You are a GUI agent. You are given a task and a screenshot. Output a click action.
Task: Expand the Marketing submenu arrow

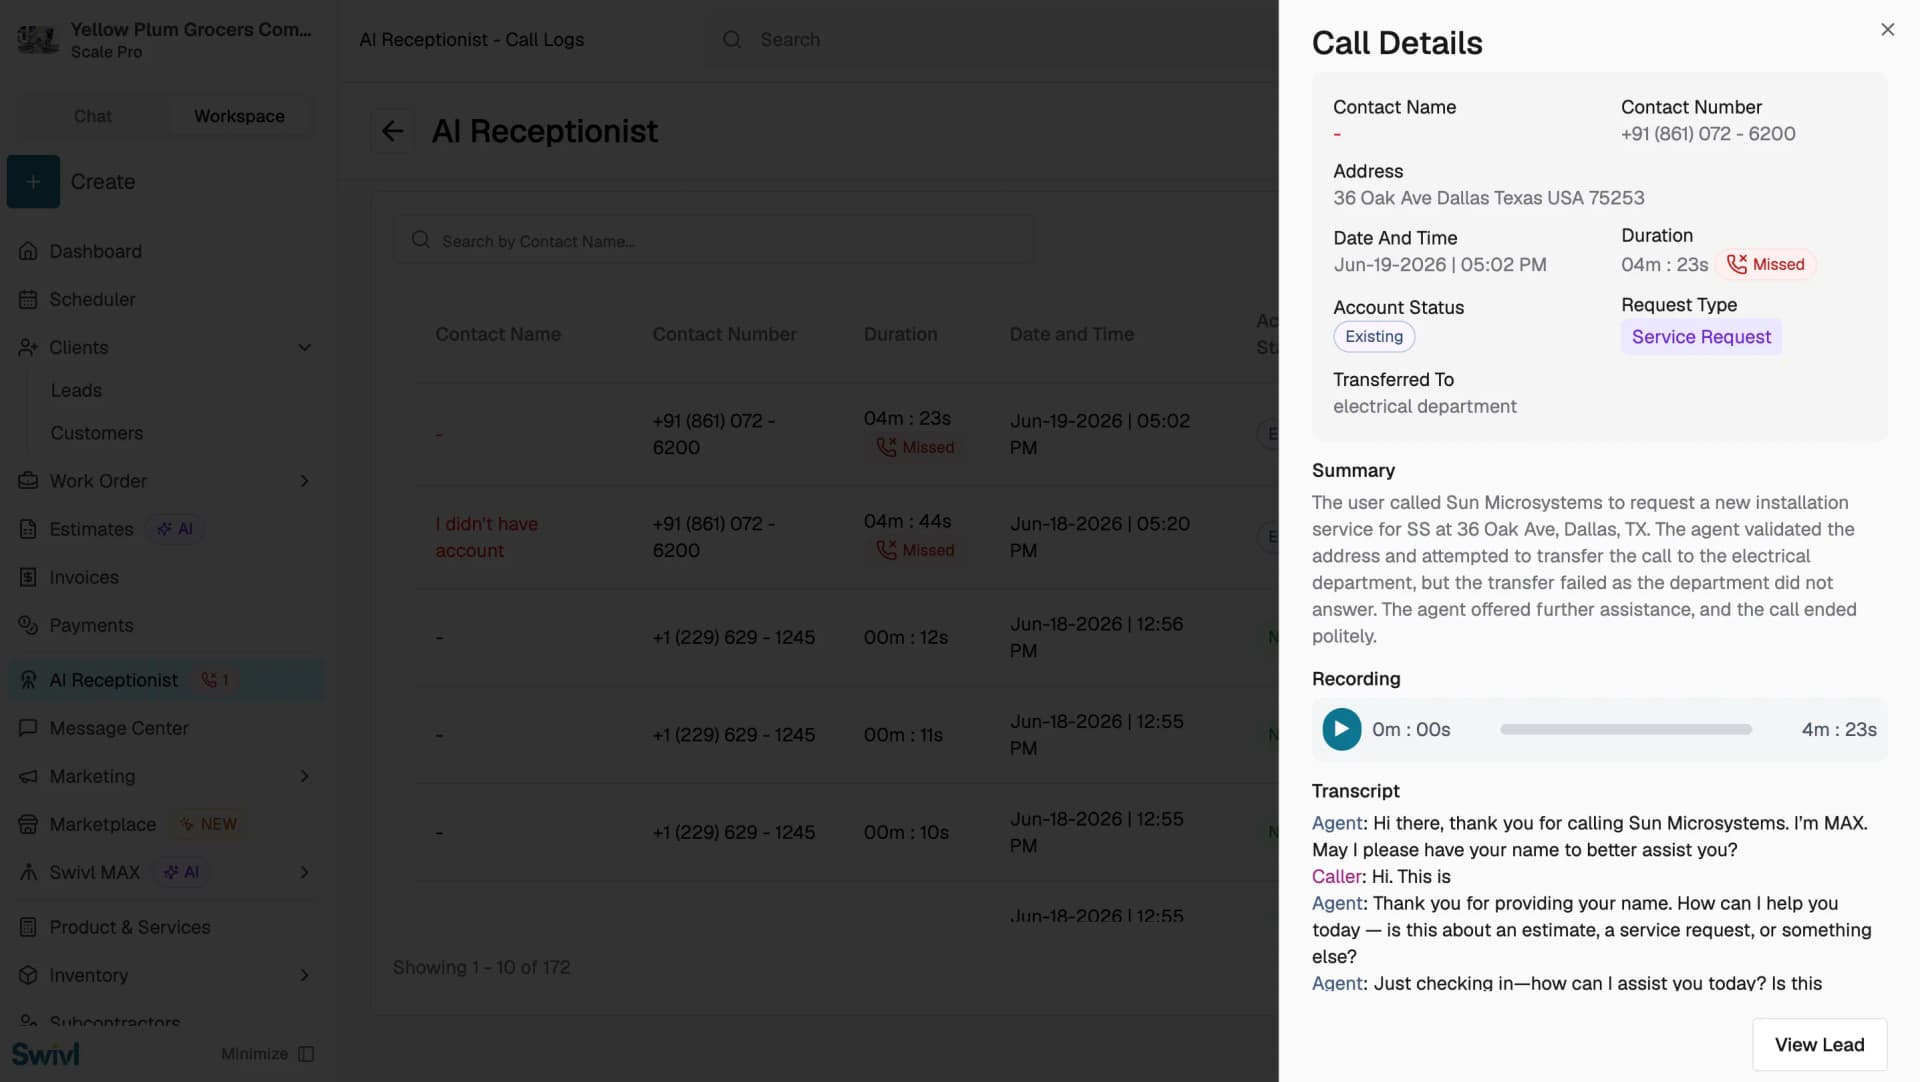(x=304, y=776)
